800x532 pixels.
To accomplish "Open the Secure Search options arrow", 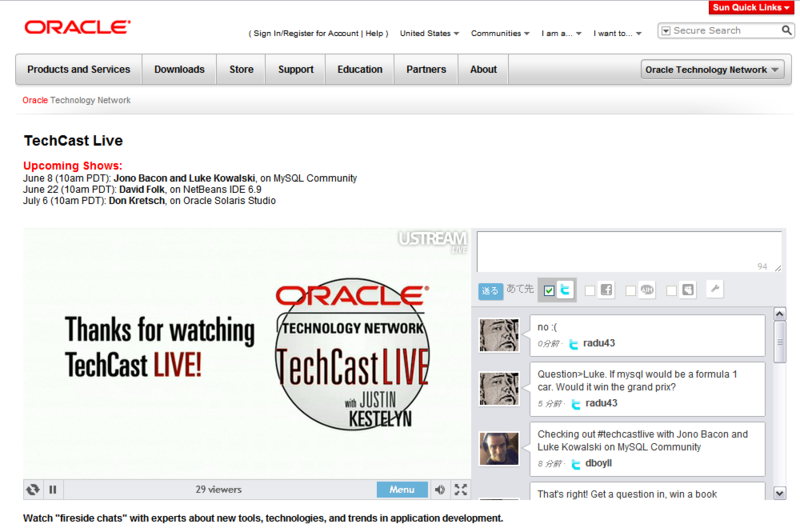I will coord(665,31).
